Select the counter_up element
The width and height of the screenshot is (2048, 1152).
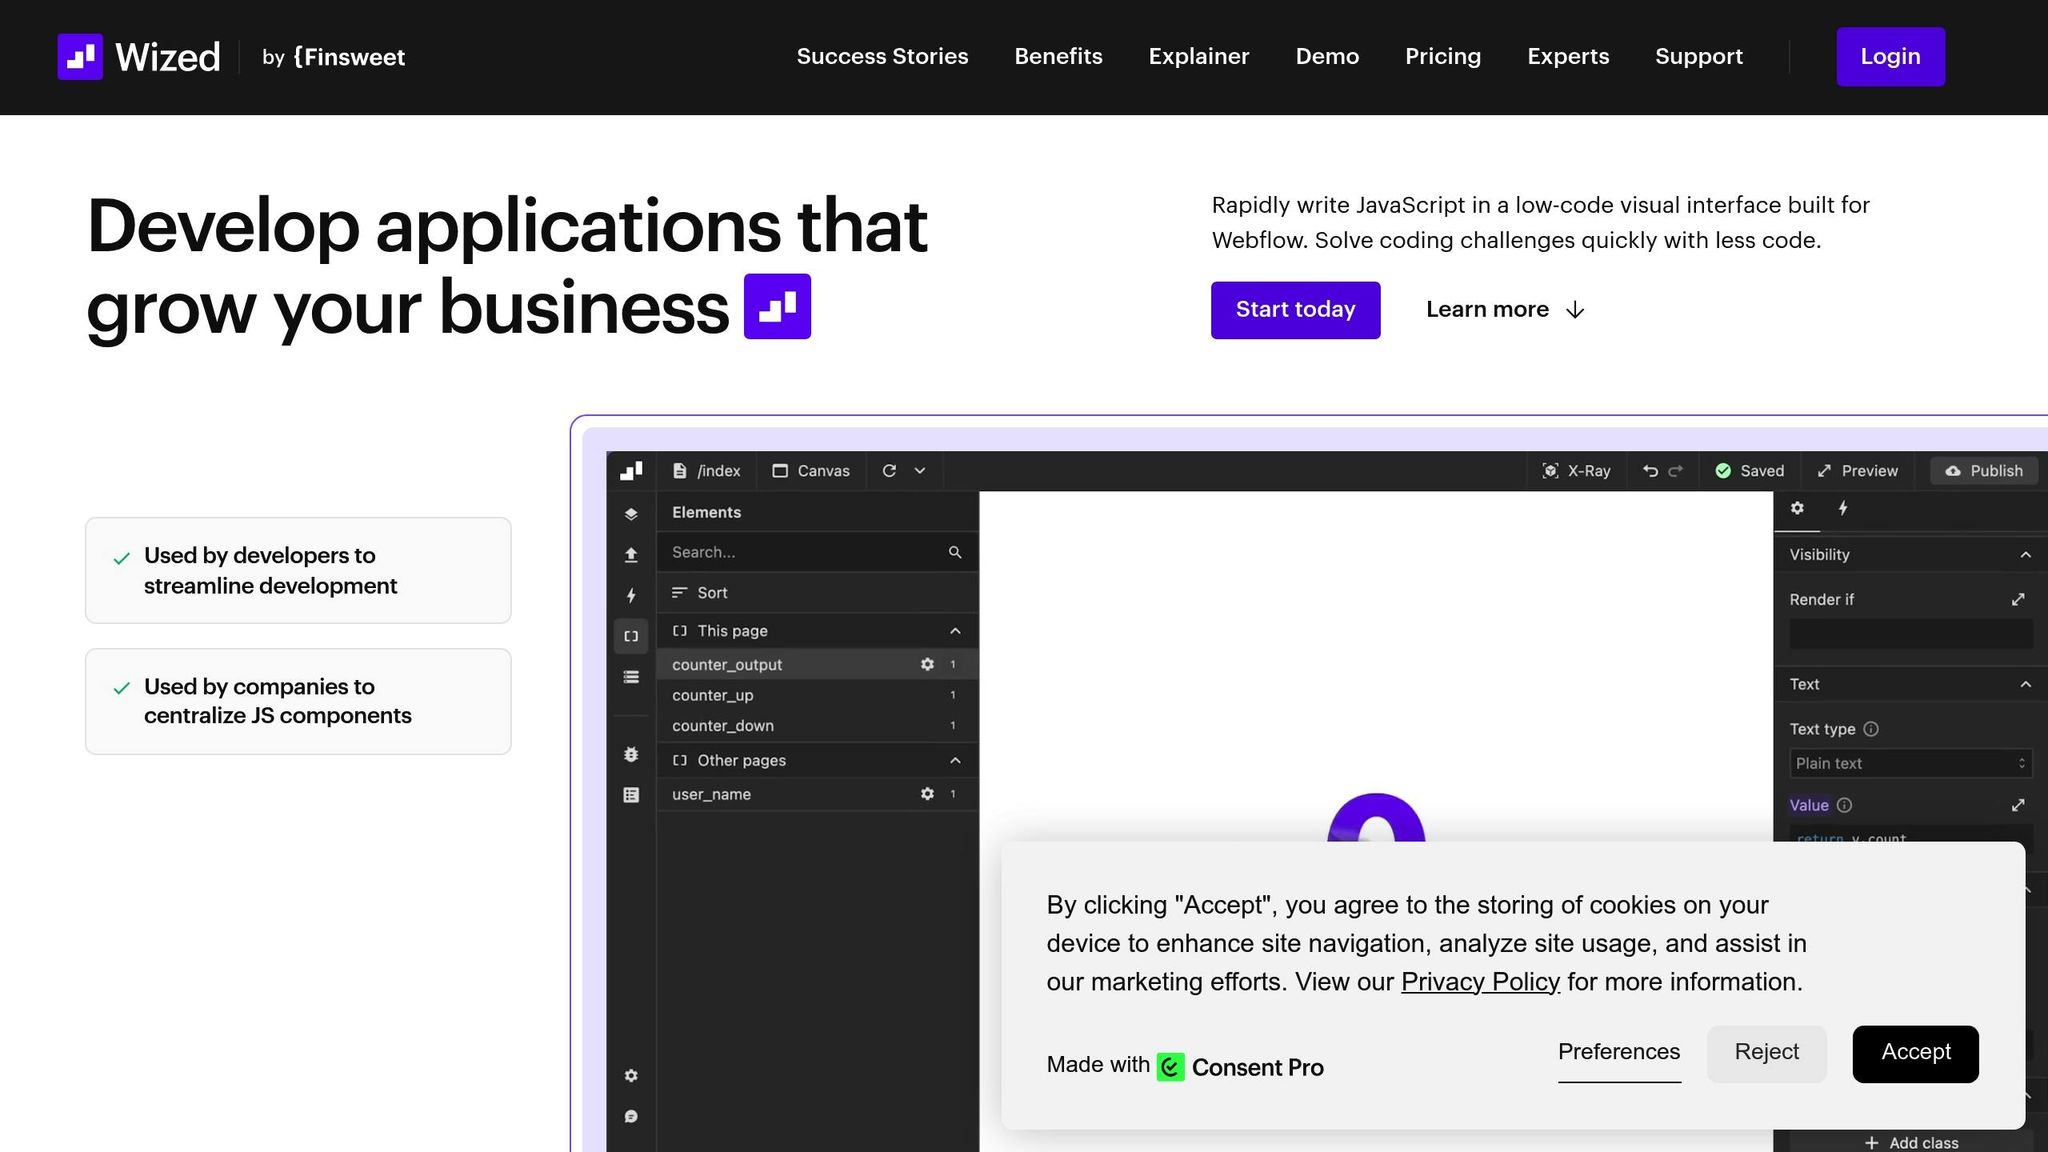[x=713, y=695]
